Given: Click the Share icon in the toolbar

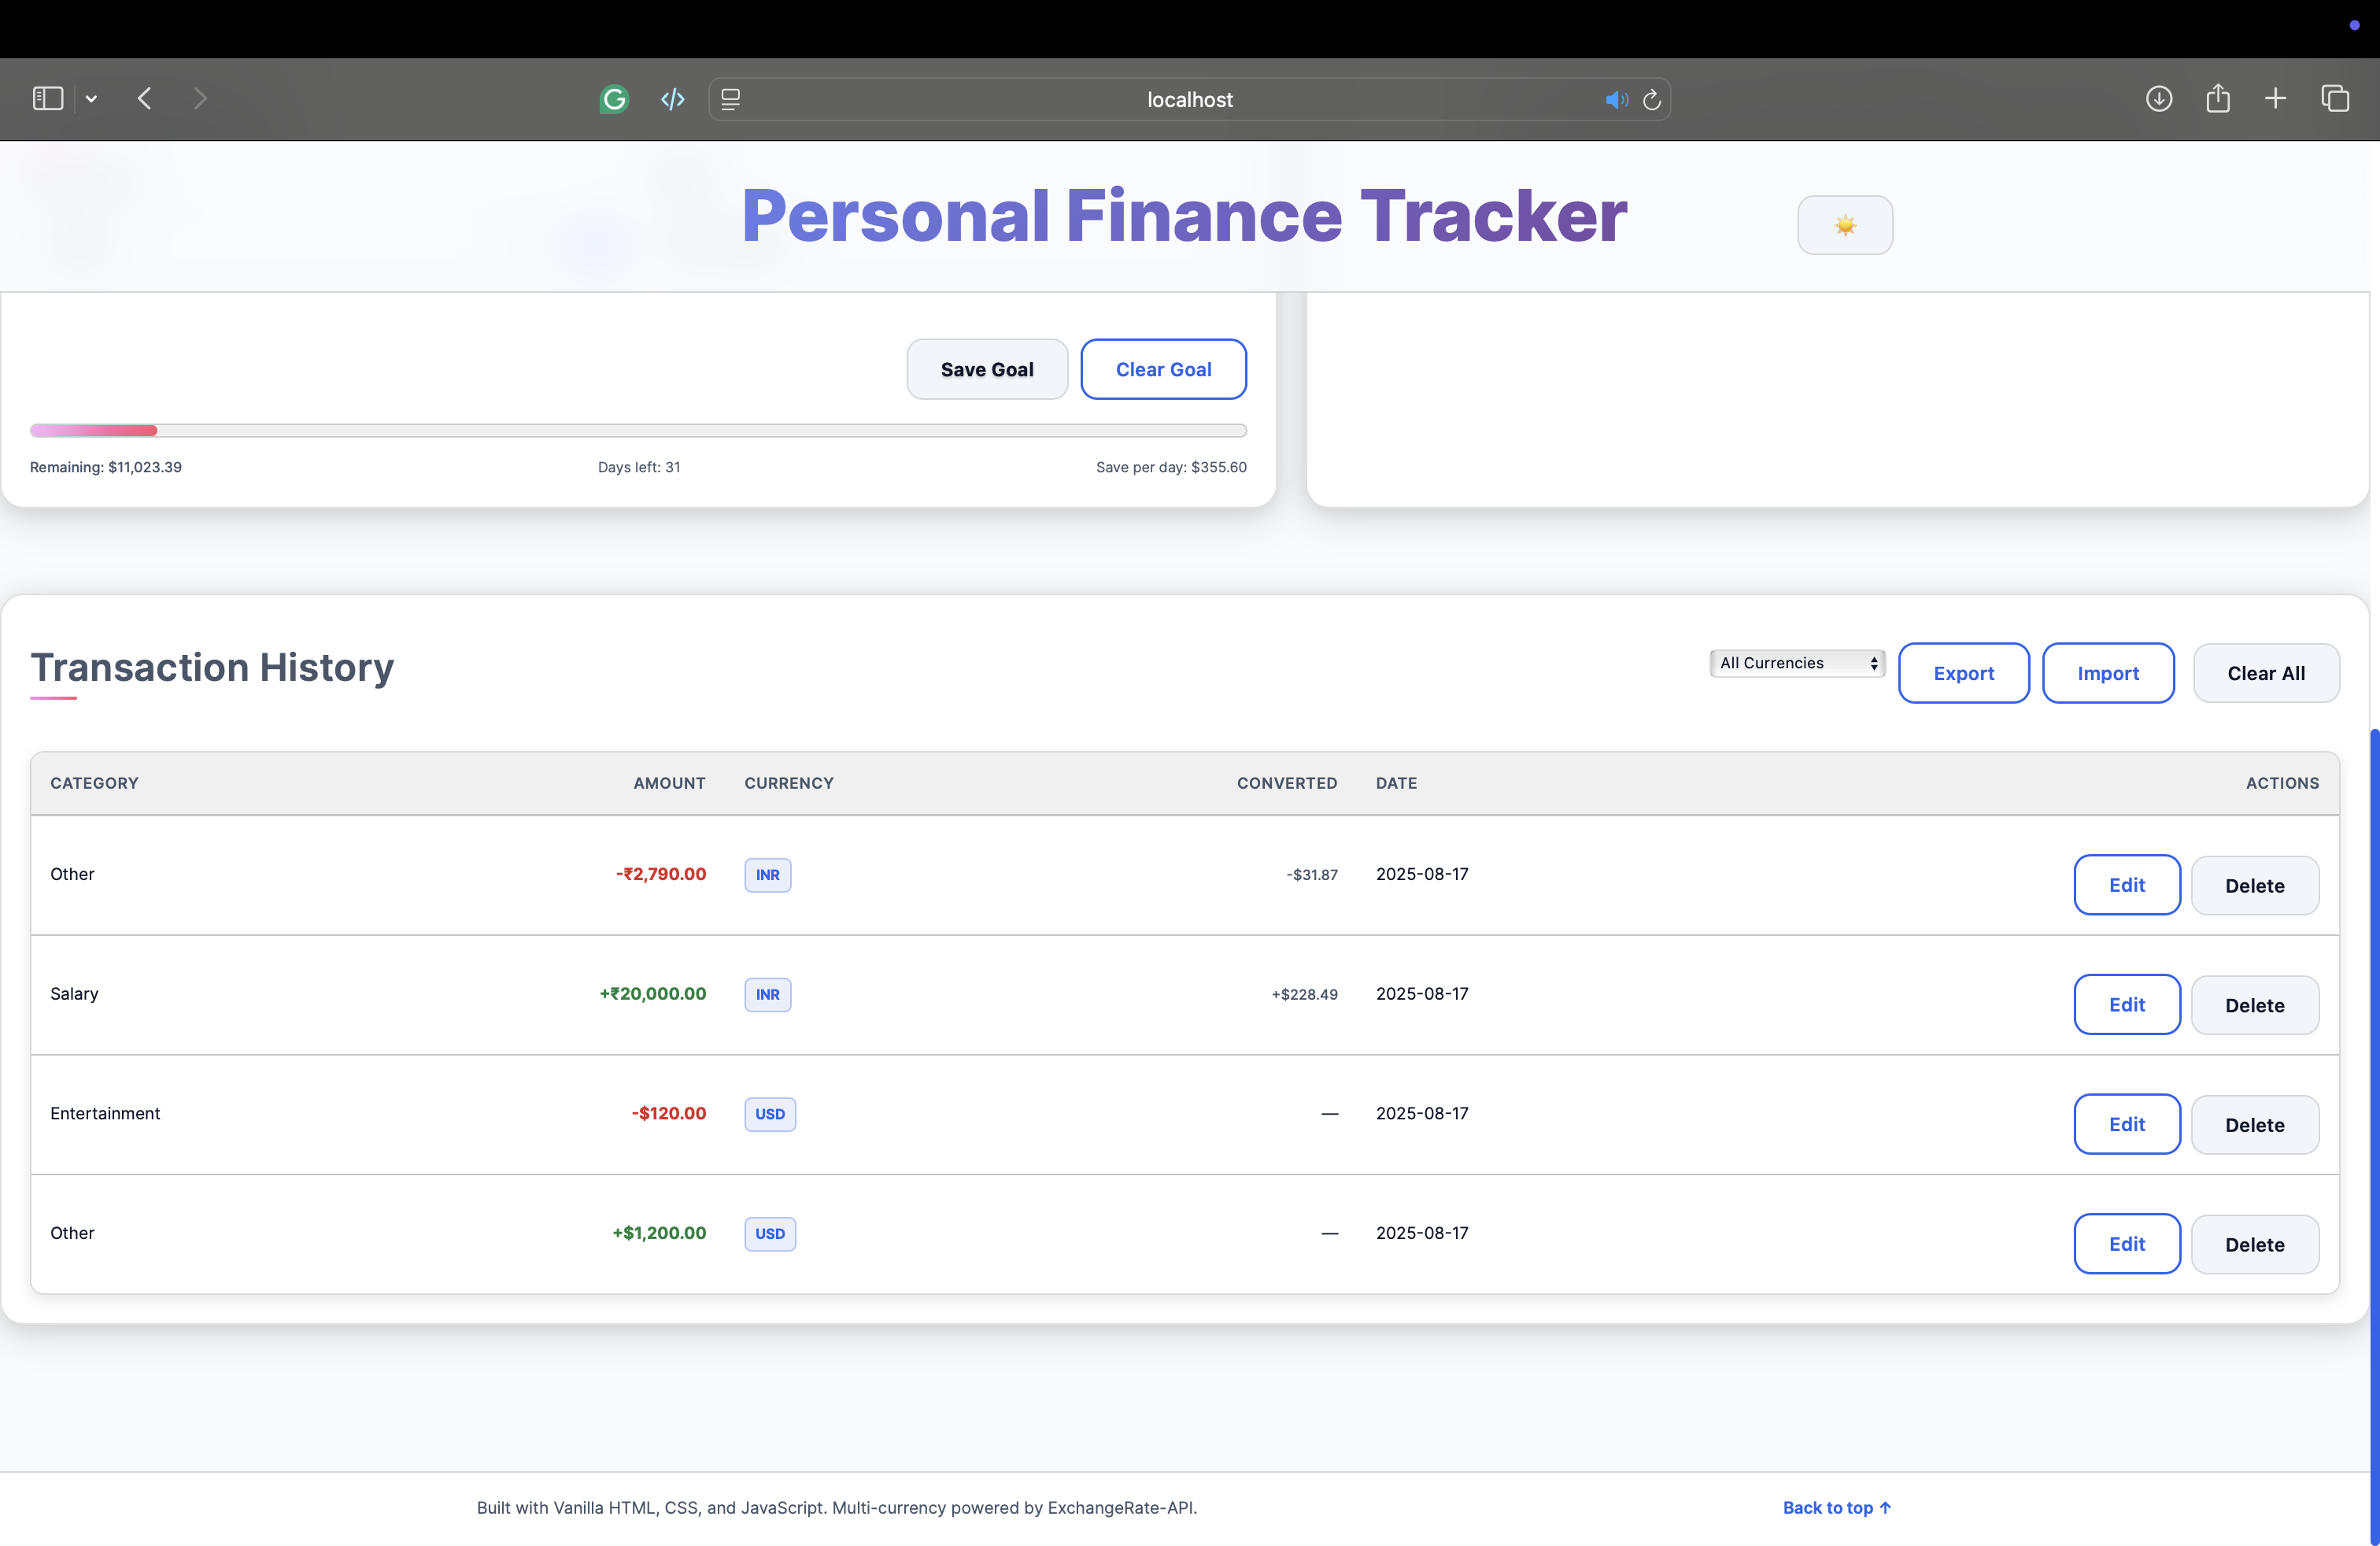Looking at the screenshot, I should [x=2217, y=98].
